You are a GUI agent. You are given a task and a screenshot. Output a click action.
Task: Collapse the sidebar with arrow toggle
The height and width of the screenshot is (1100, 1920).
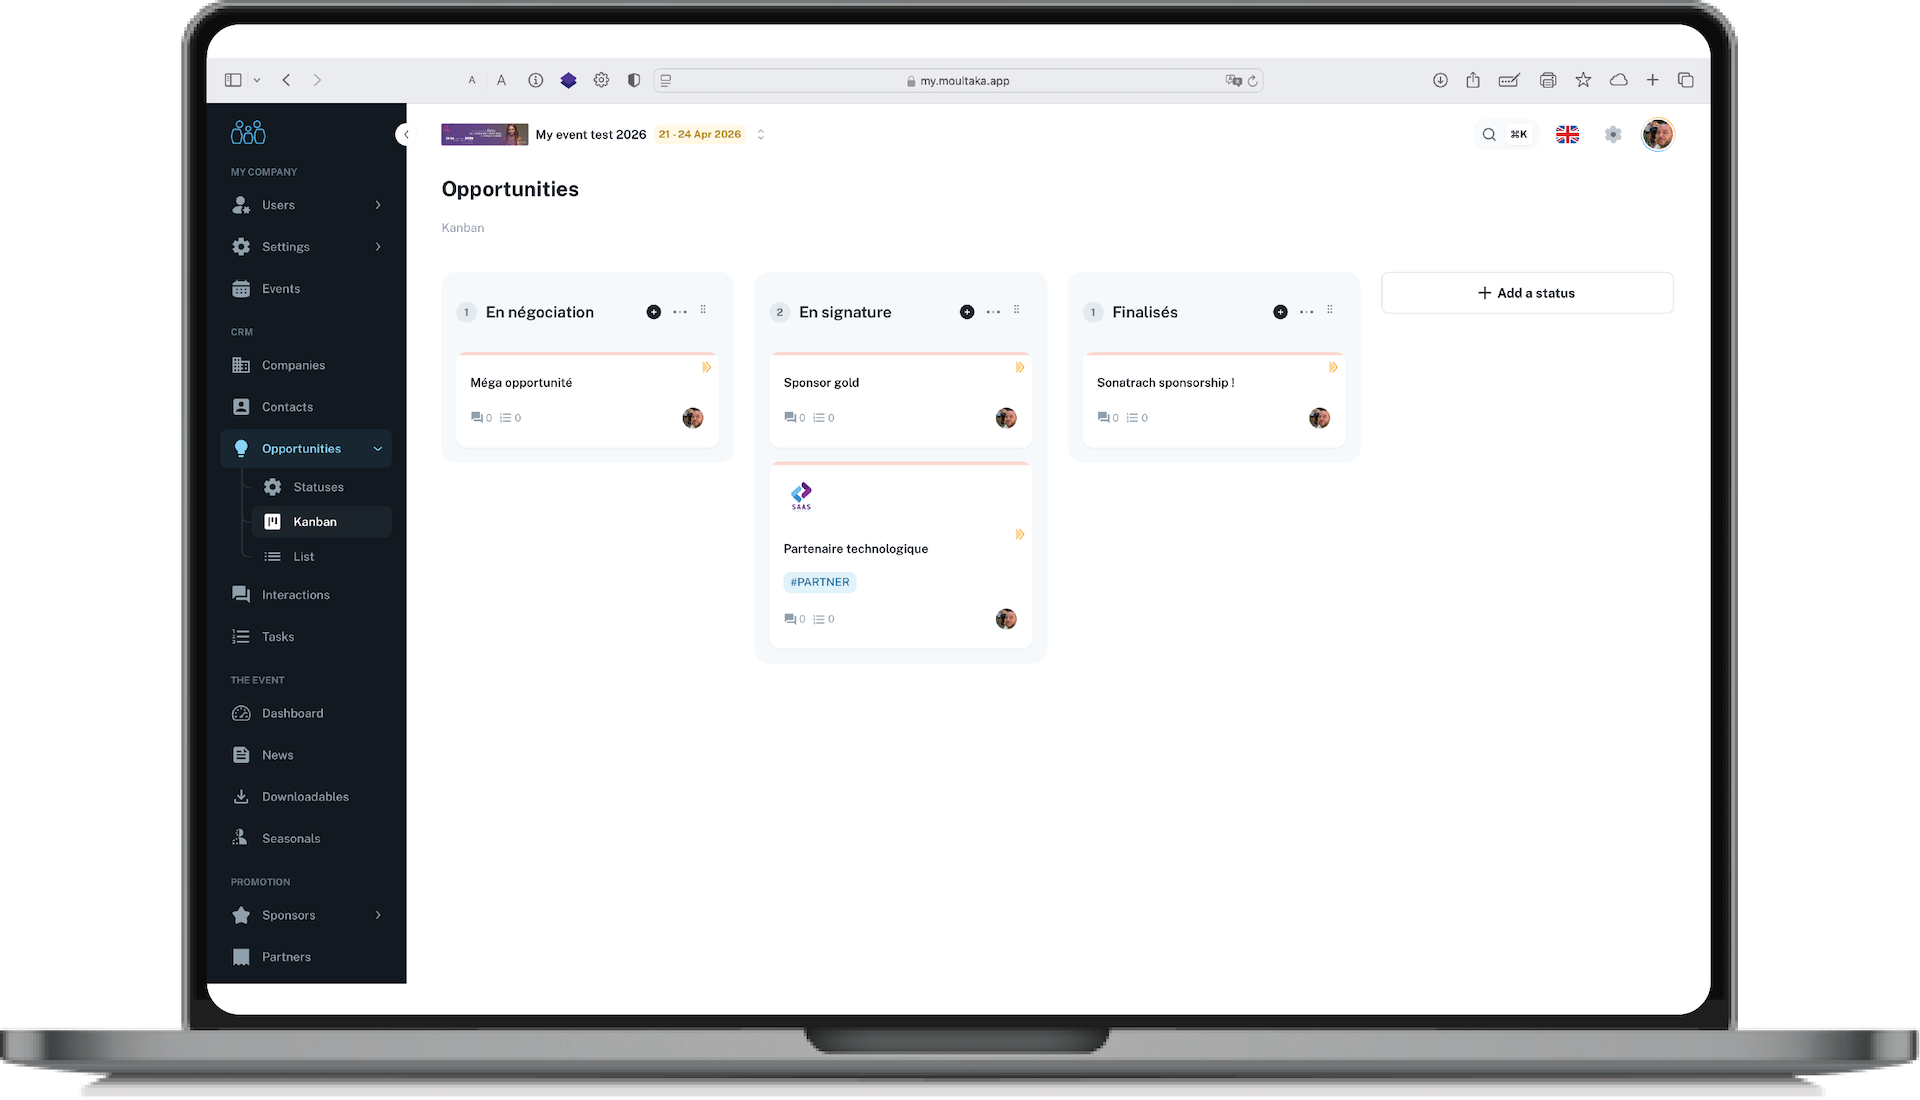pyautogui.click(x=404, y=134)
